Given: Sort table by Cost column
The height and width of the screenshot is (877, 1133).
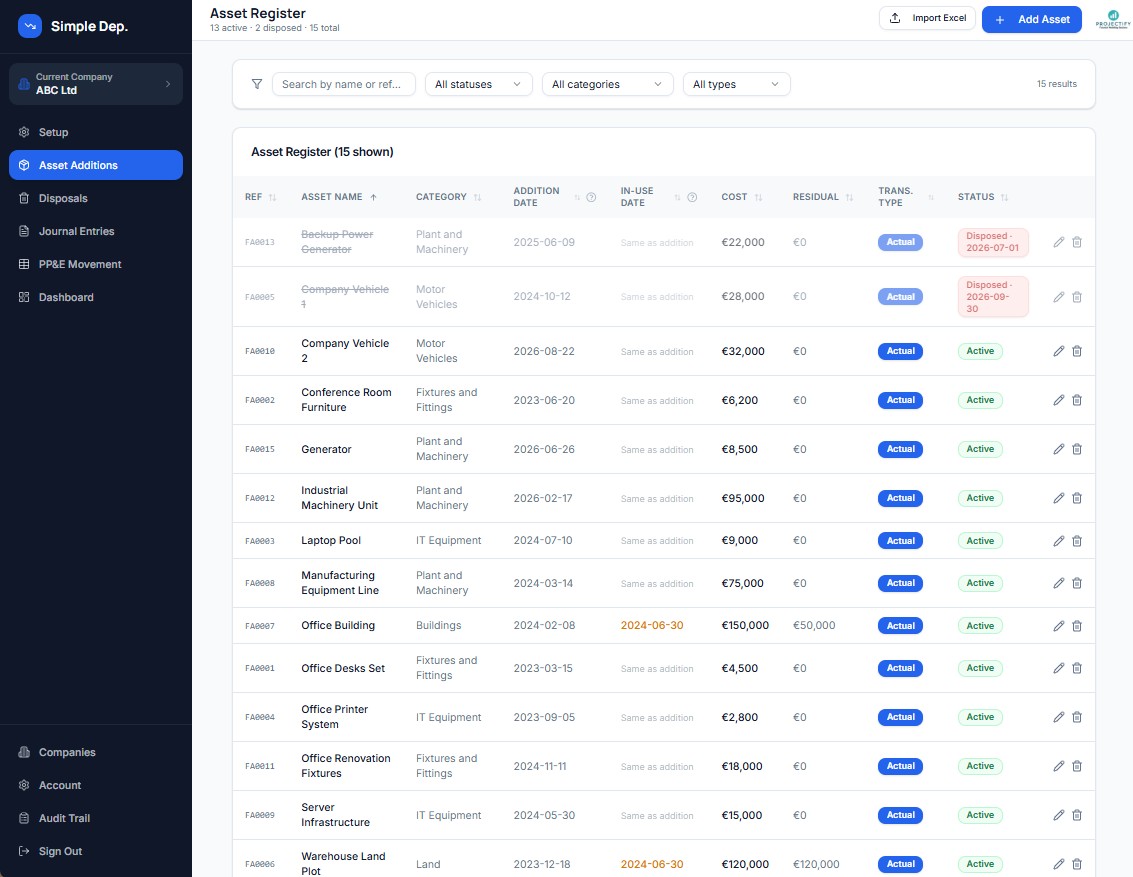Looking at the screenshot, I should (x=741, y=197).
